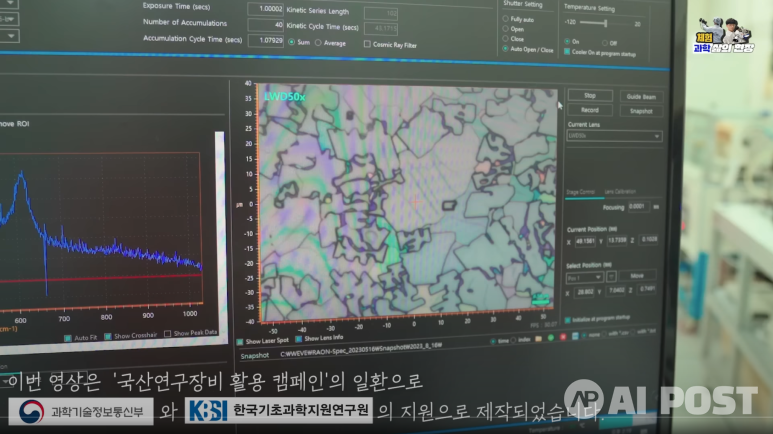Image resolution: width=773 pixels, height=434 pixels.
Task: Click the Focusing value field
Action: pos(639,207)
